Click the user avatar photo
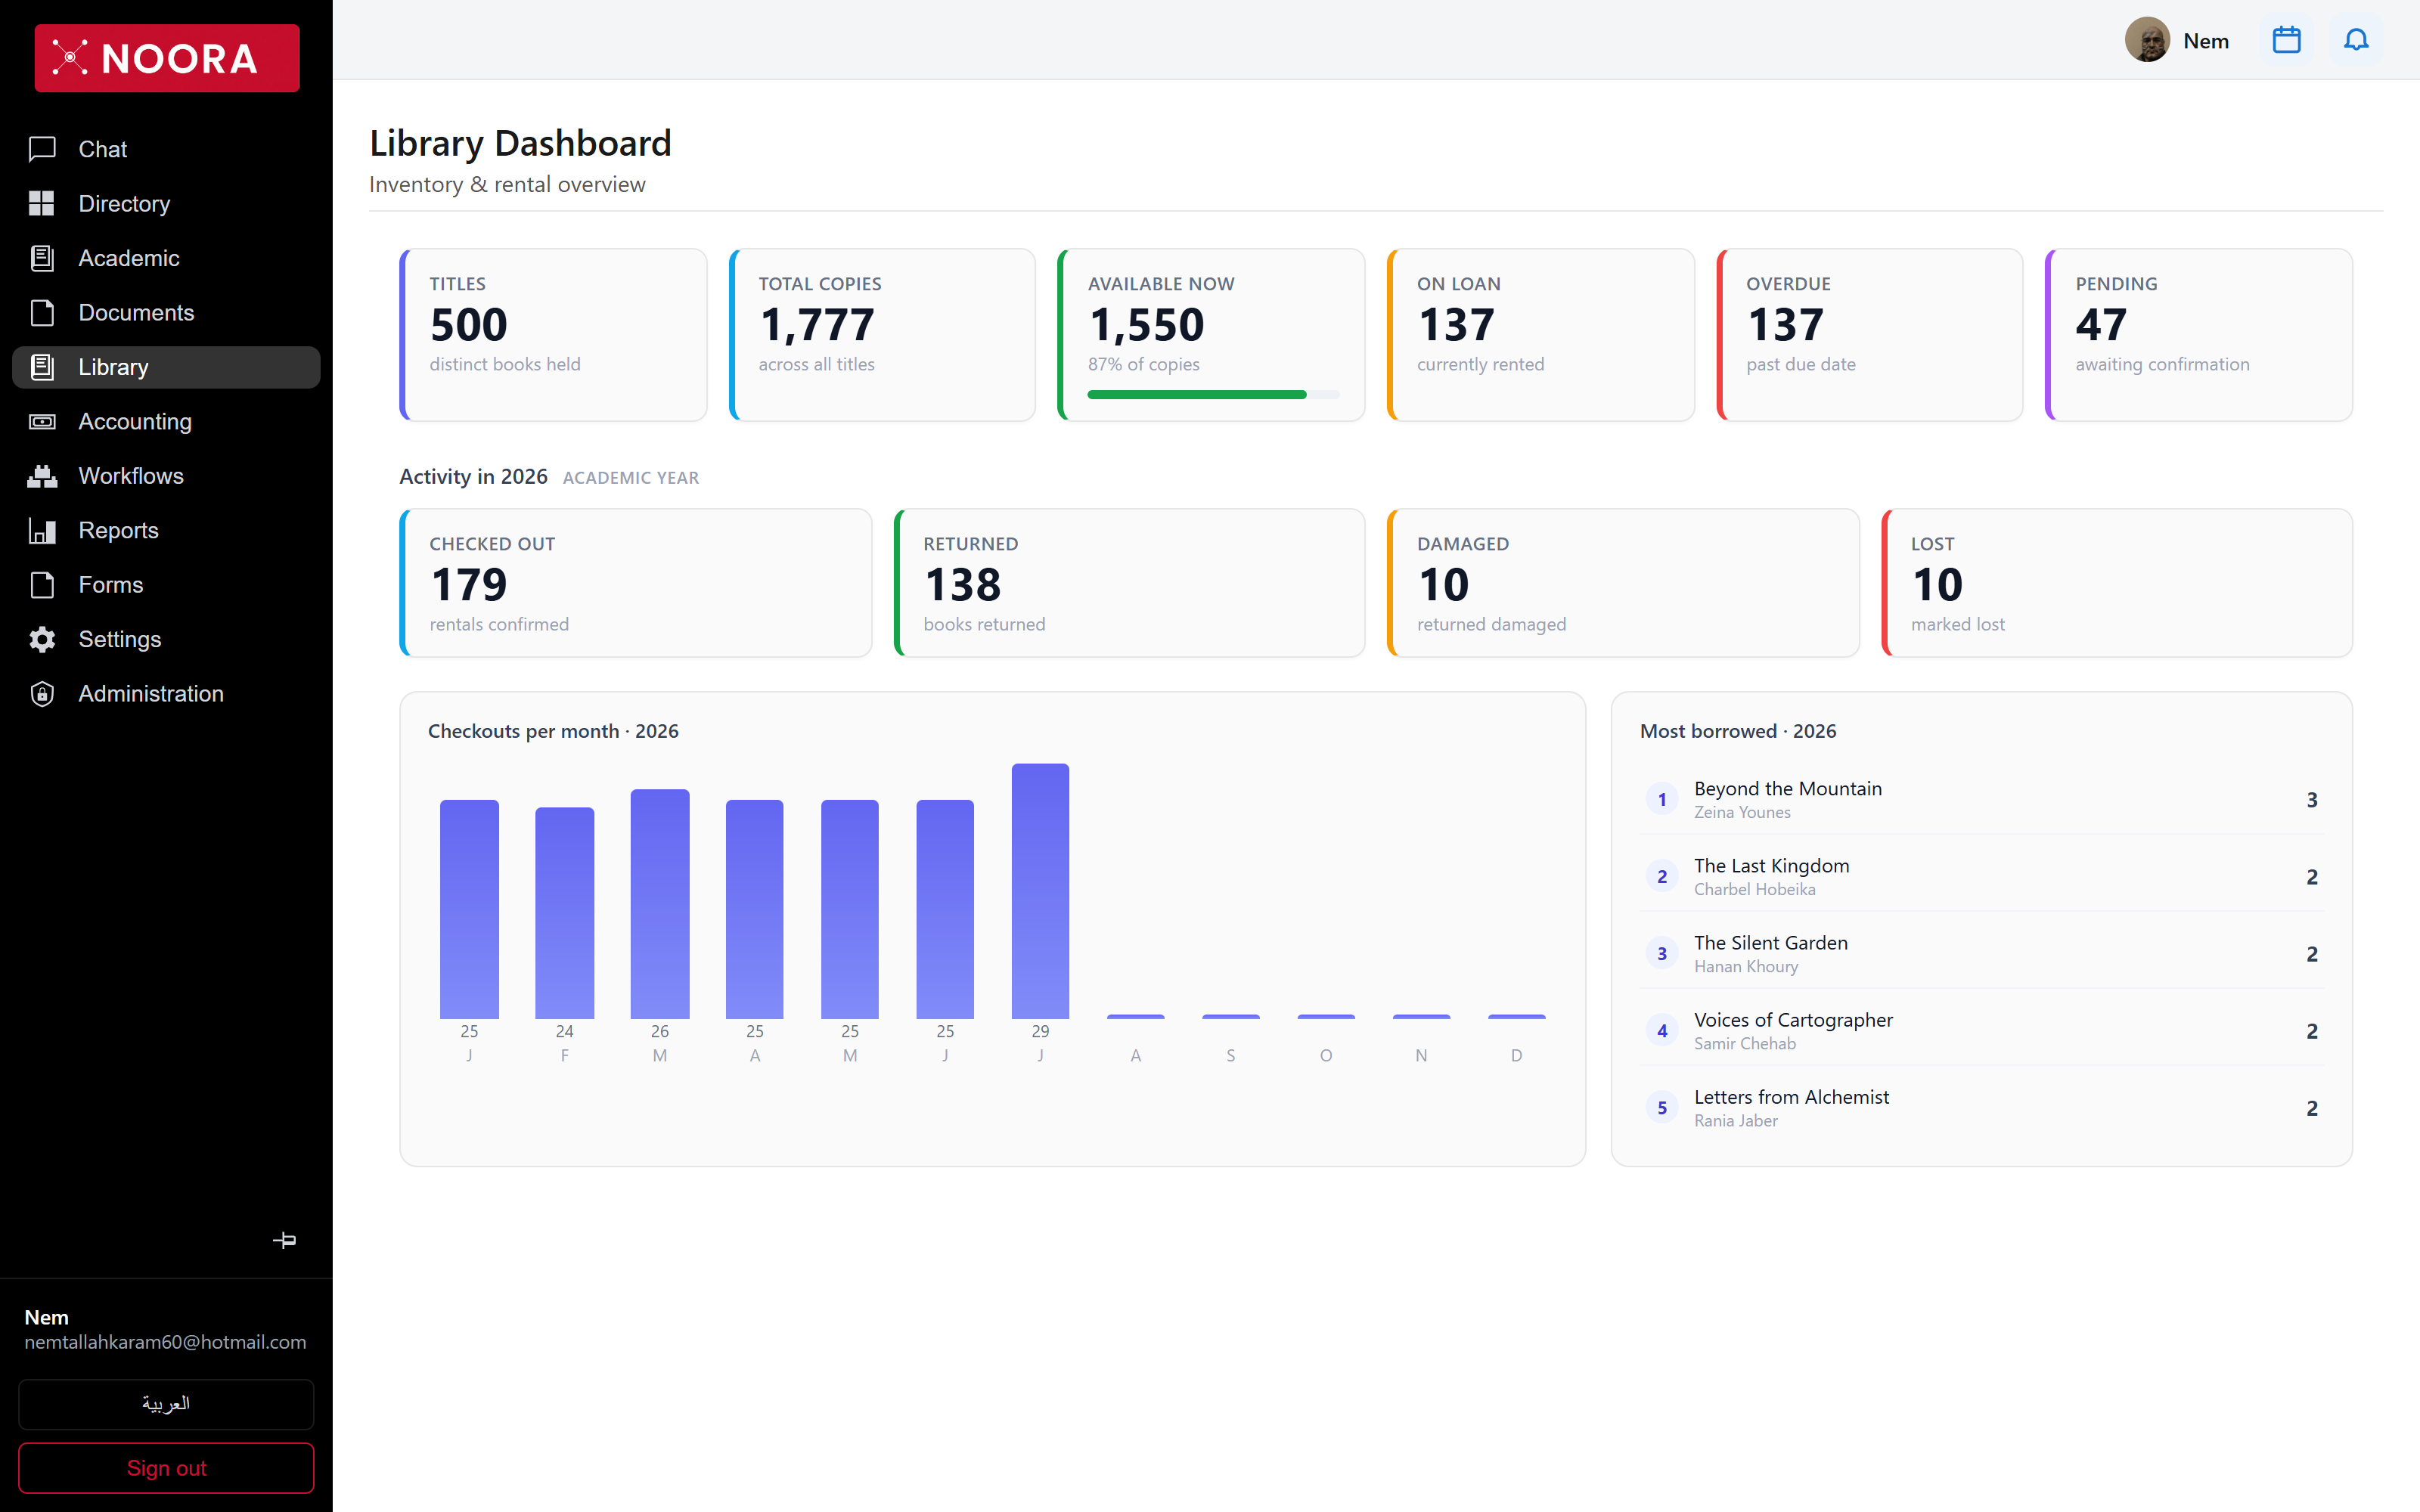 point(2147,40)
